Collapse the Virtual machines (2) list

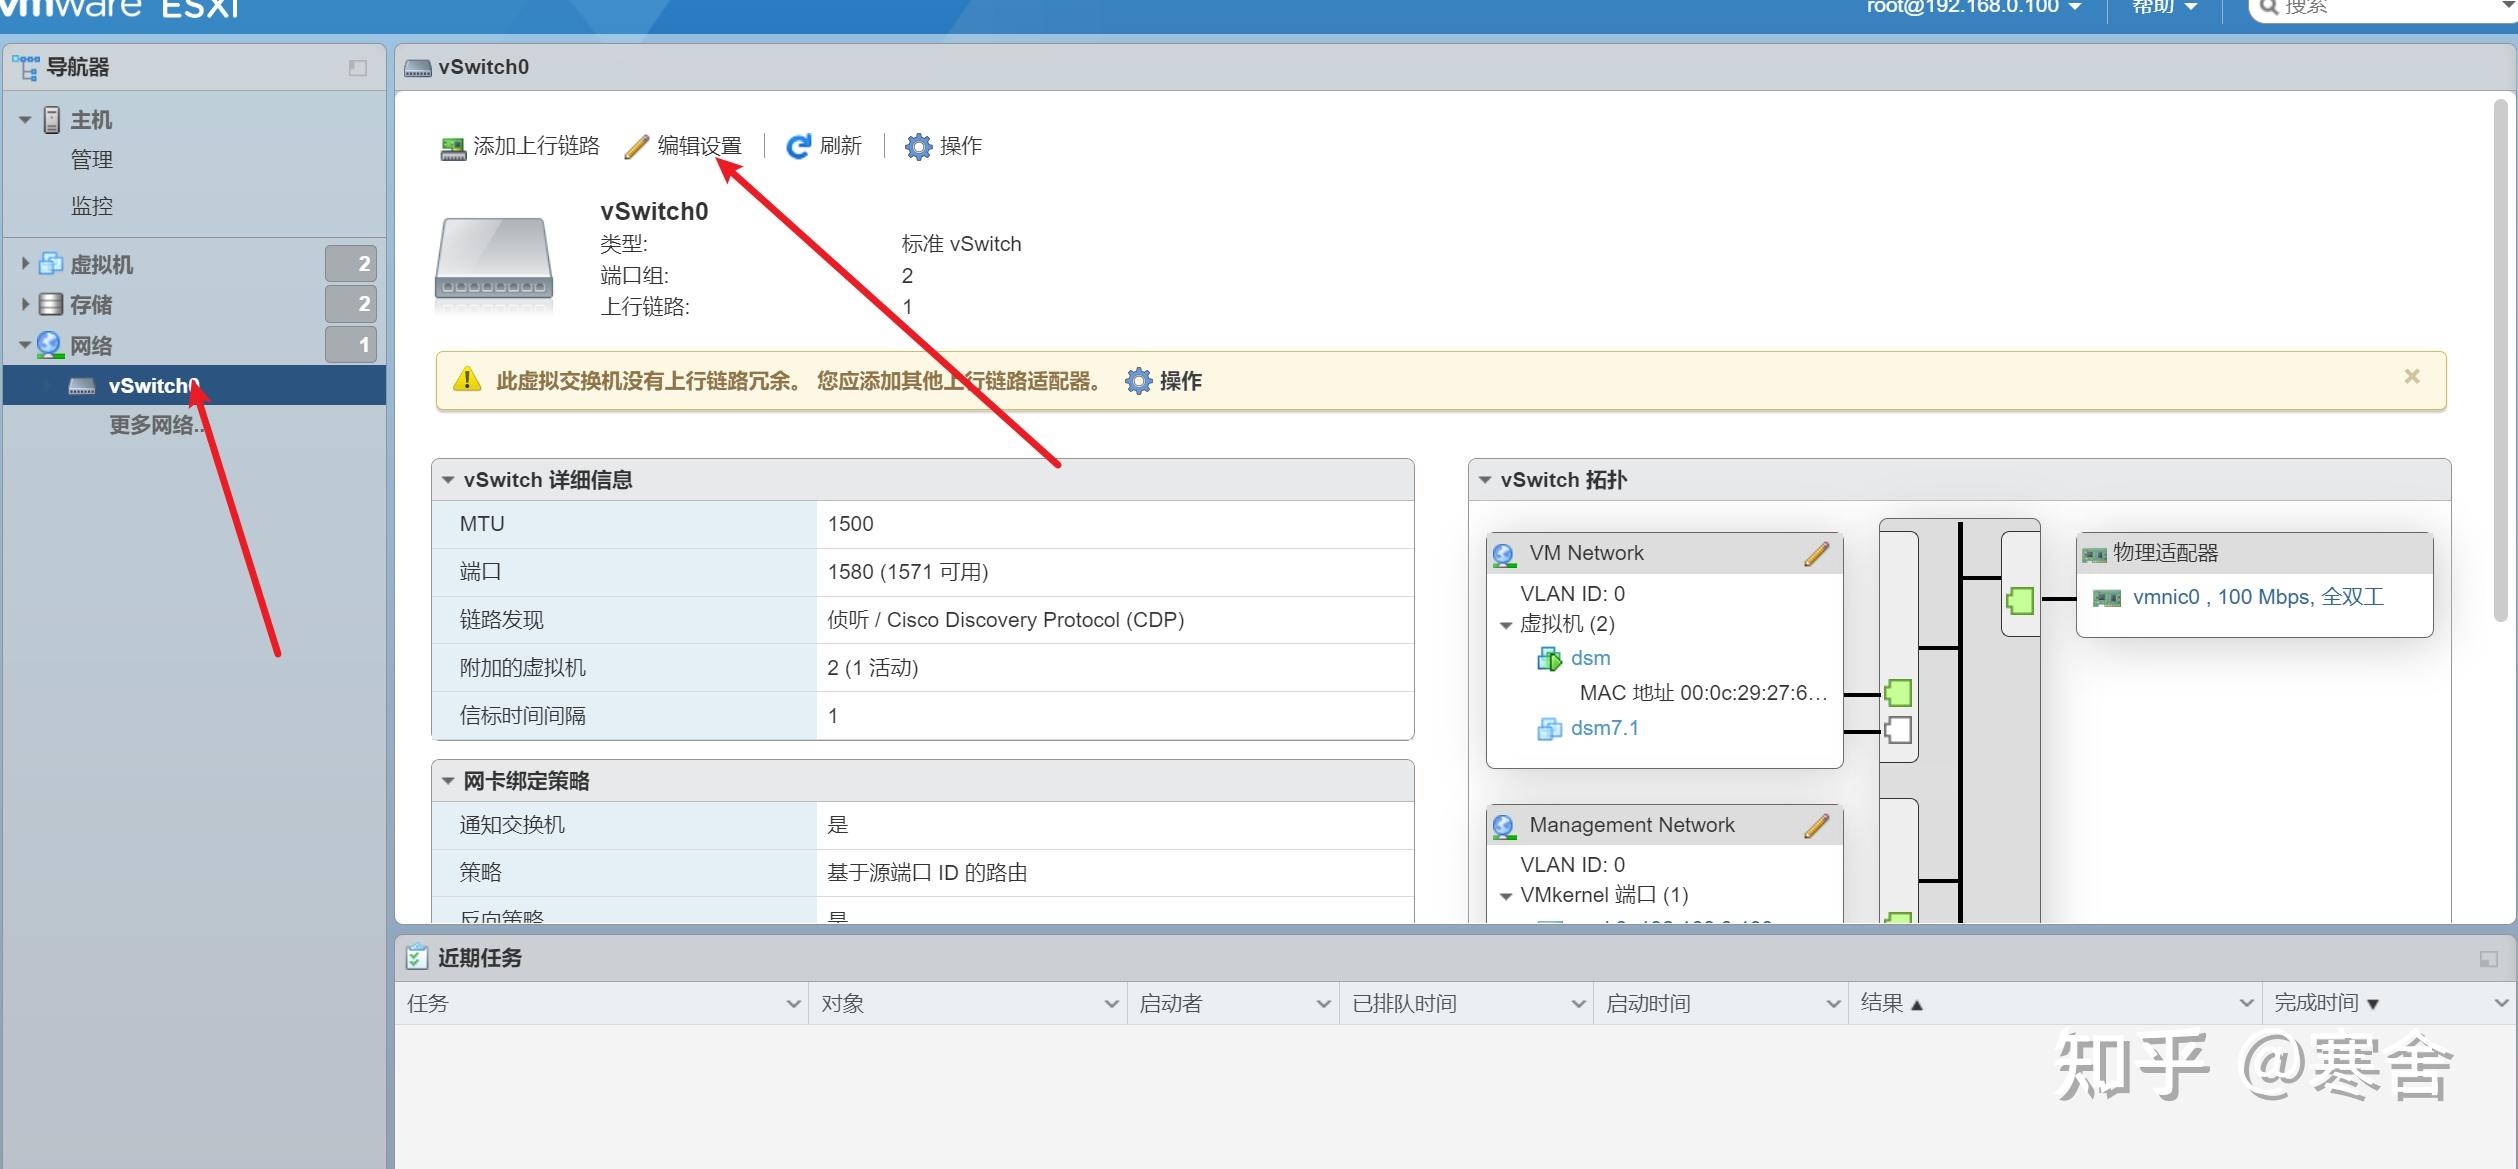tap(1505, 625)
